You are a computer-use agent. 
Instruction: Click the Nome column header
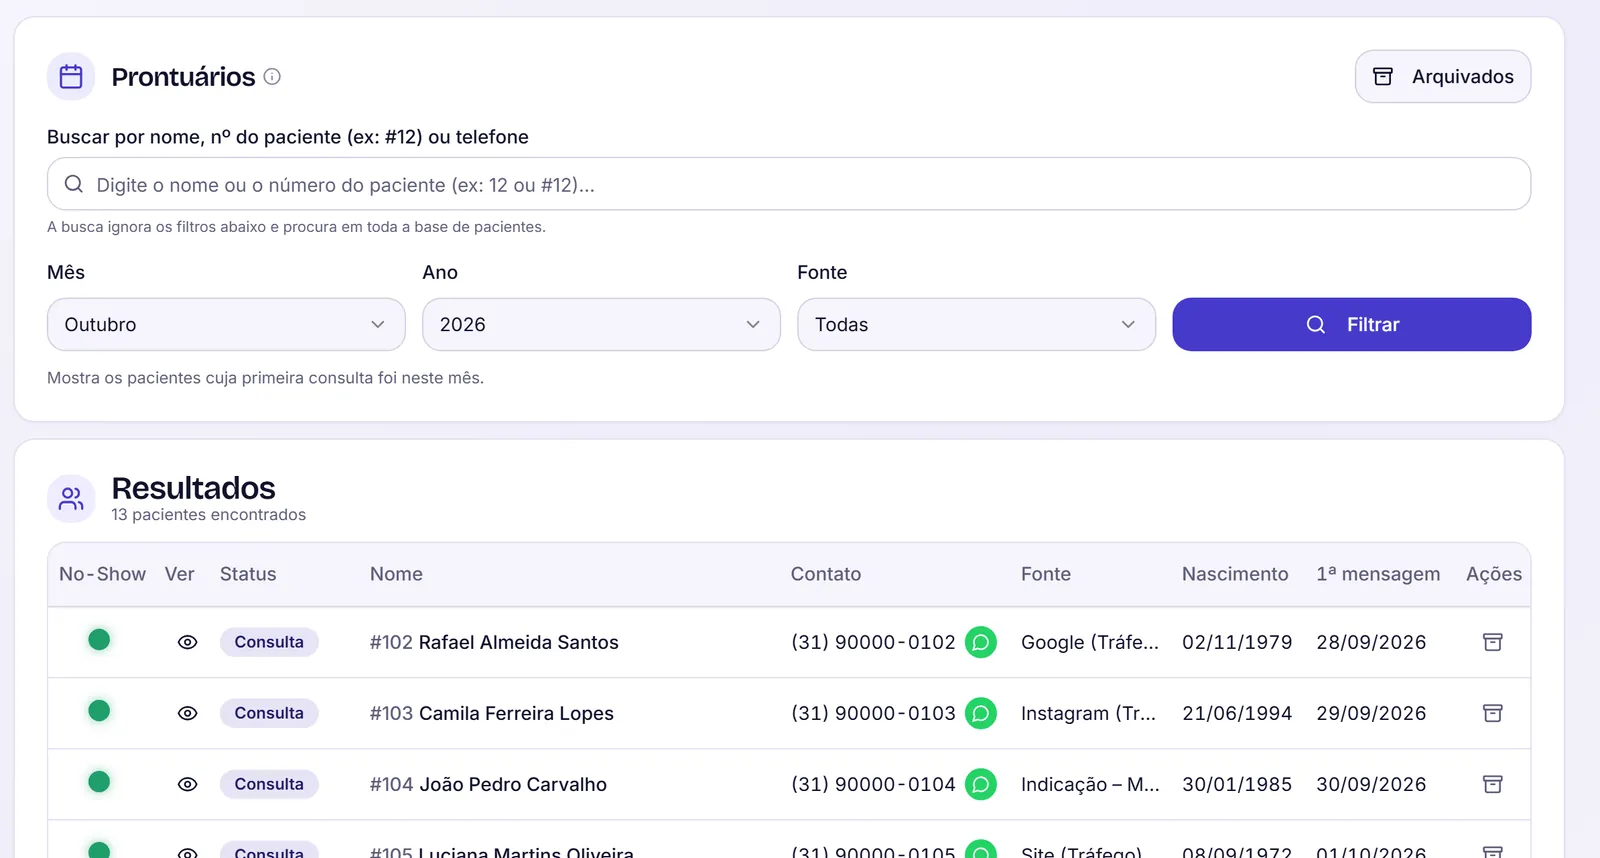point(396,574)
